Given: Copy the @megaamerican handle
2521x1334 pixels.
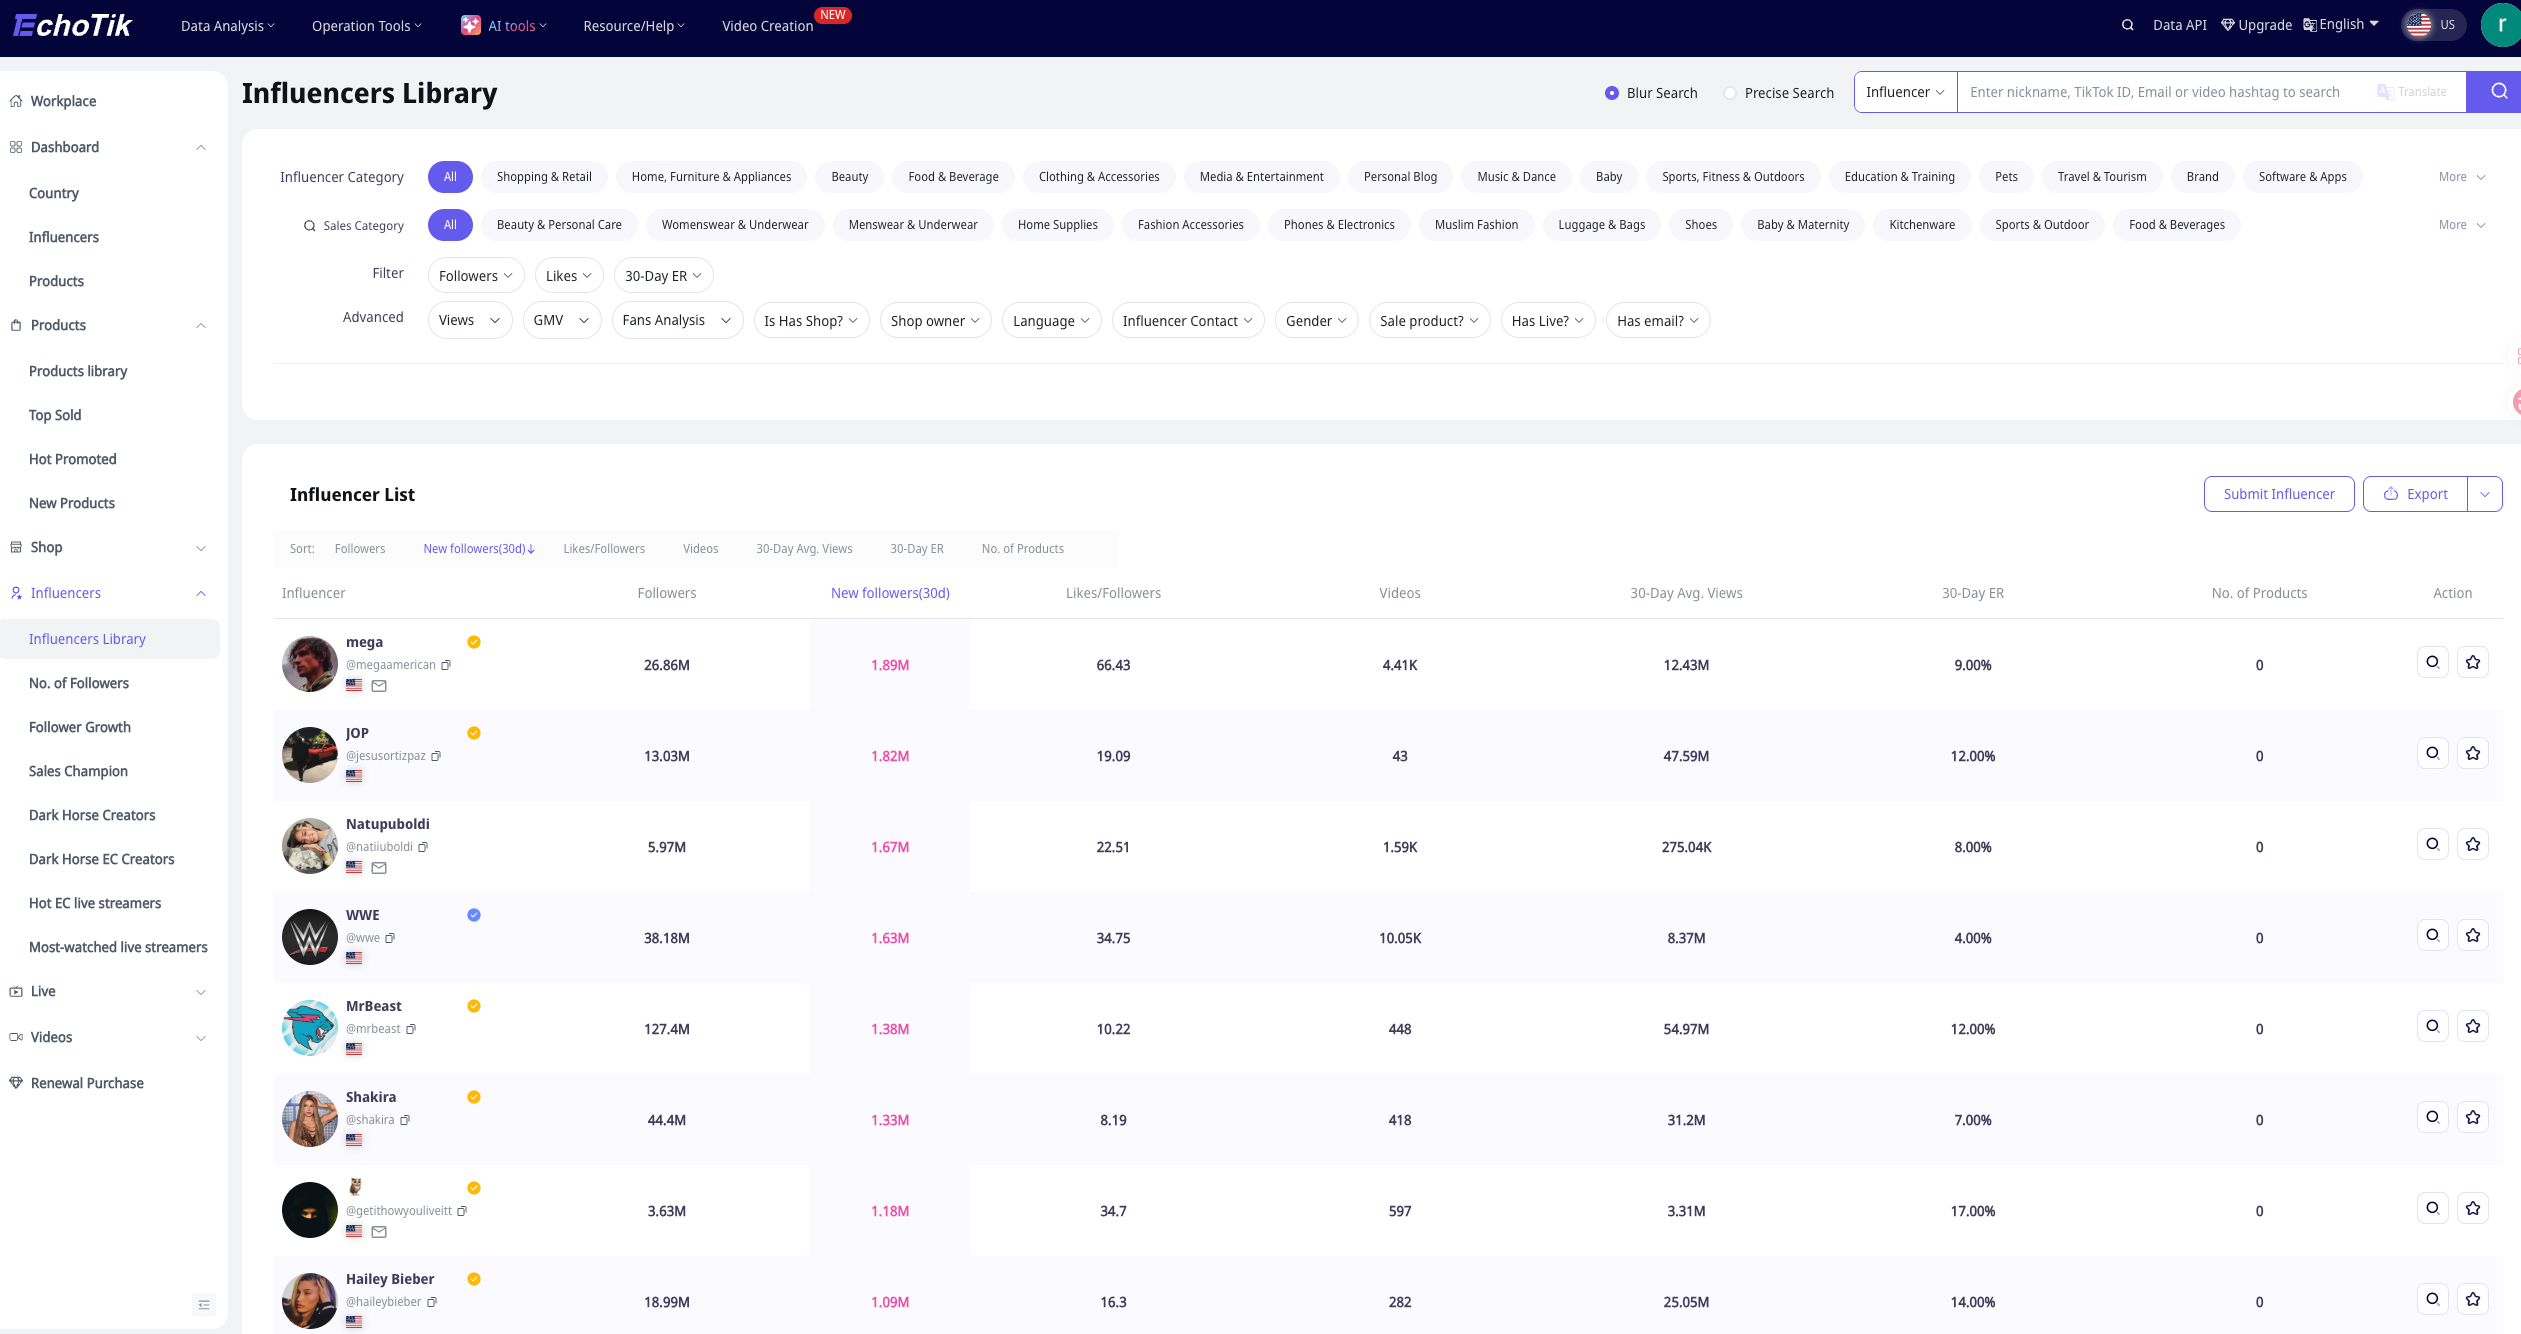Looking at the screenshot, I should tap(446, 665).
